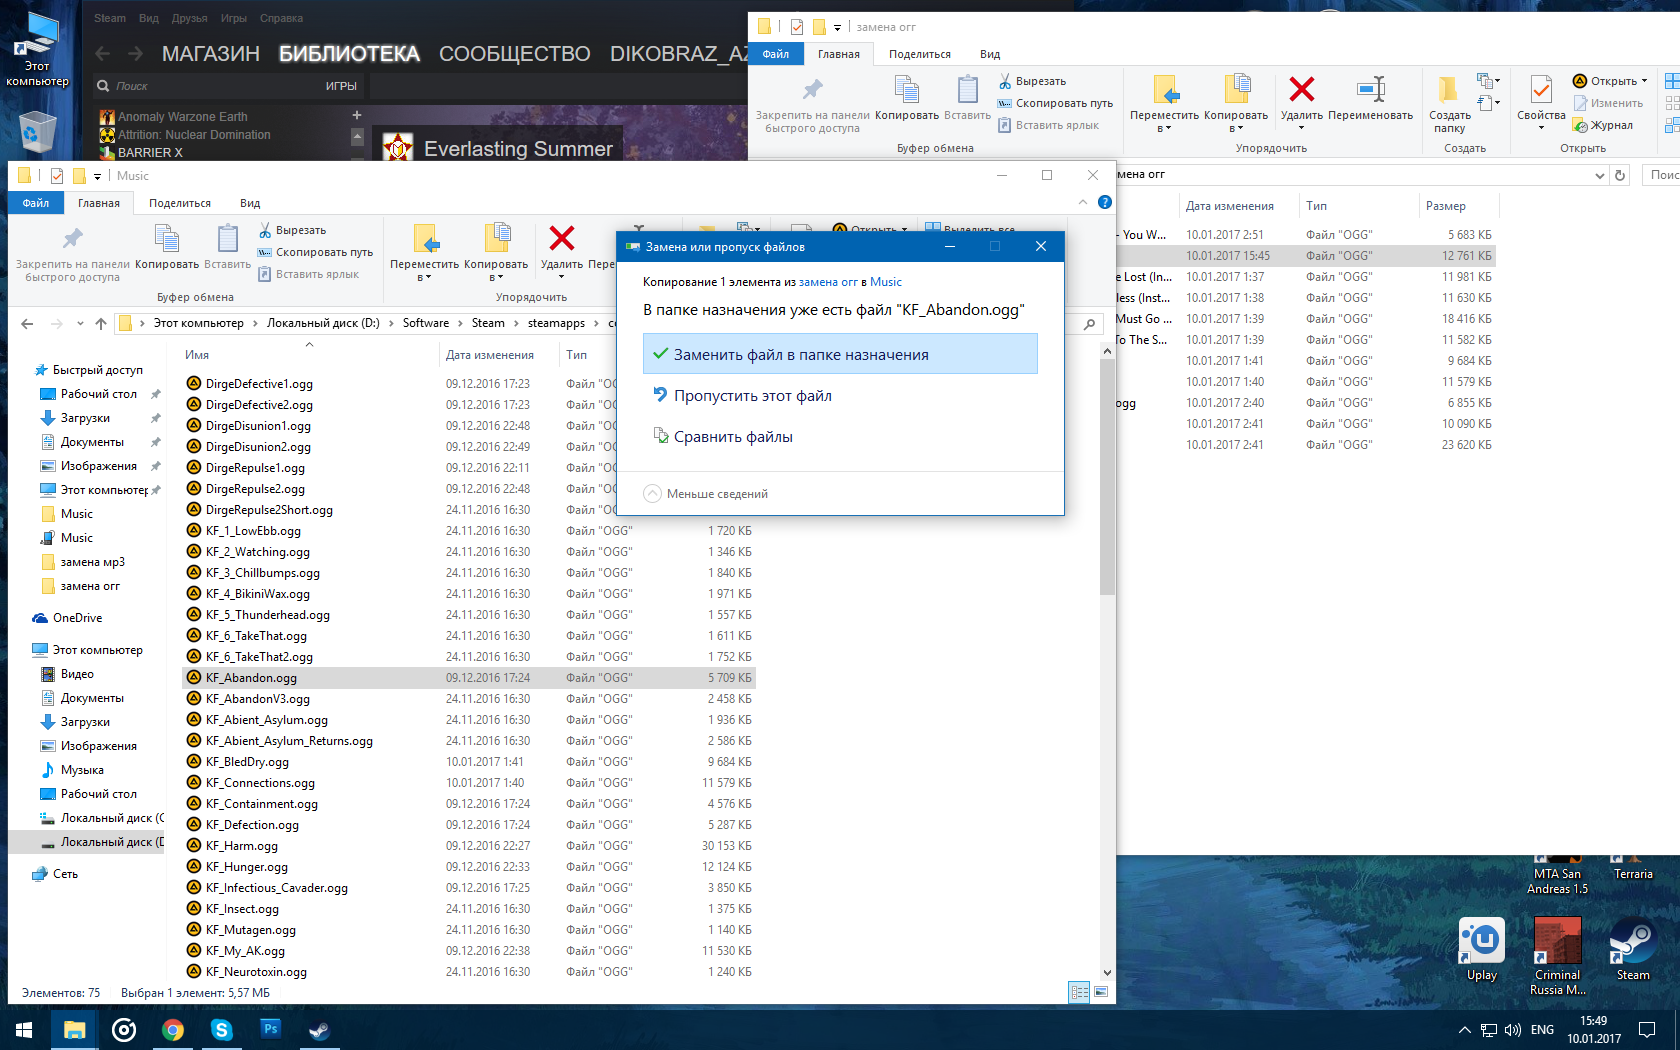Open the Удалить dropdown arrow in Music window
Viewport: 1680px width, 1050px height.
(562, 277)
